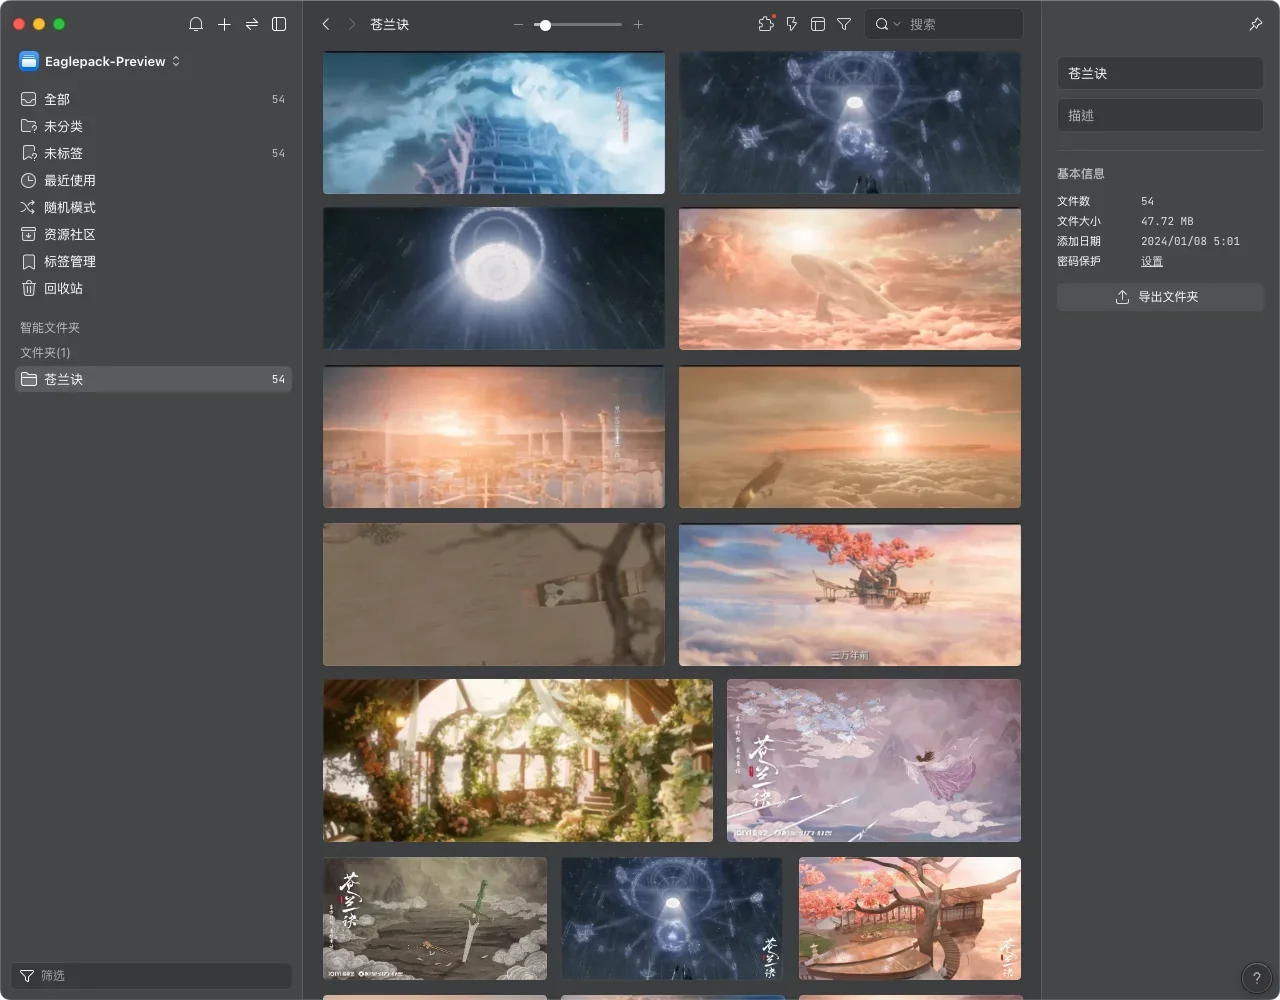Open help with the question mark button
Screen dimensions: 1280x1000
pos(1257,978)
